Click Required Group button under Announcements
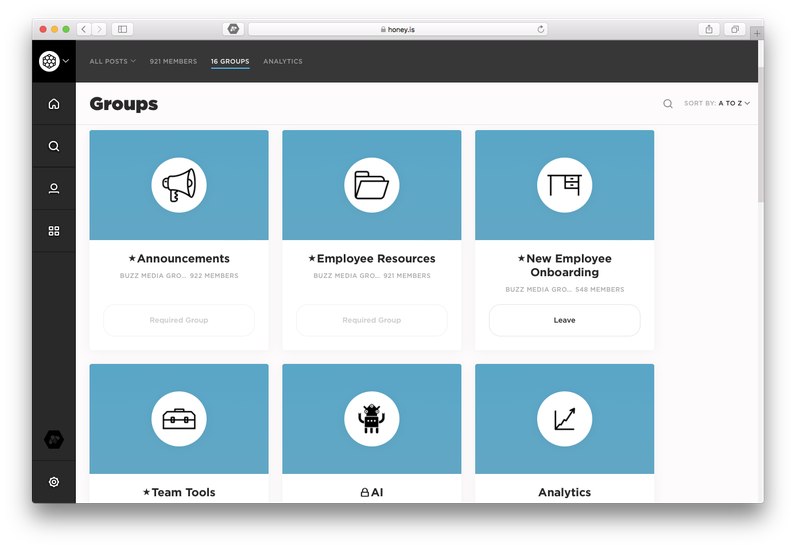Viewport: 796px width, 549px height. click(179, 320)
